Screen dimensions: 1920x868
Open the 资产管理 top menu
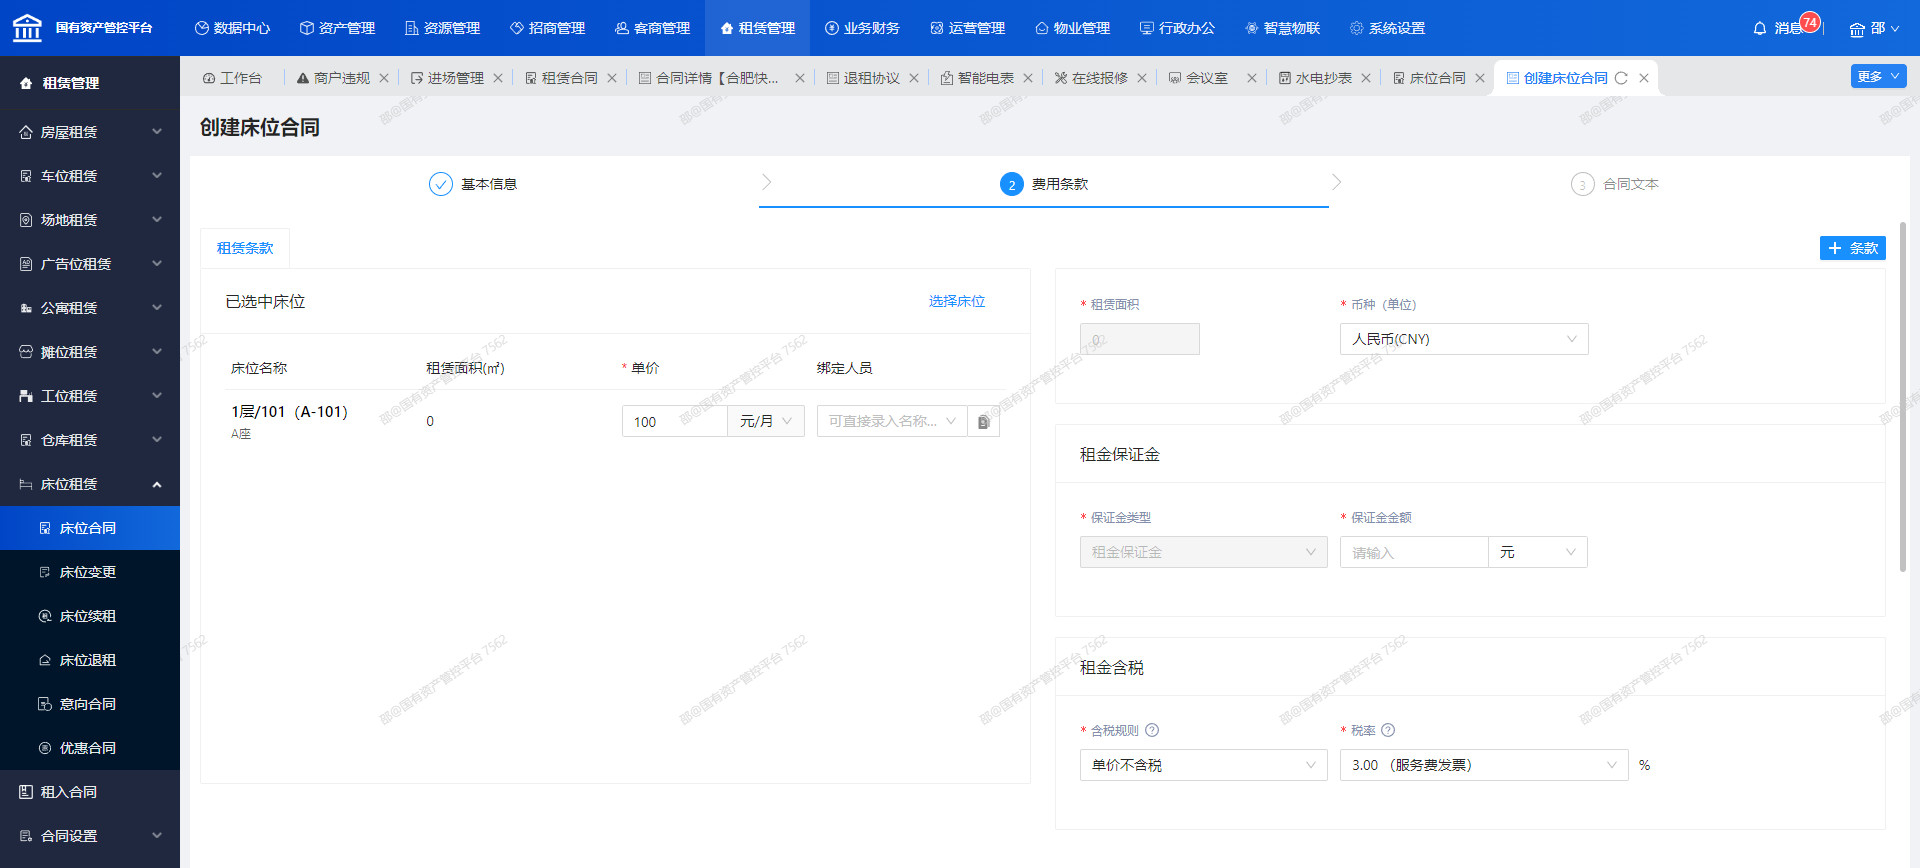click(337, 28)
